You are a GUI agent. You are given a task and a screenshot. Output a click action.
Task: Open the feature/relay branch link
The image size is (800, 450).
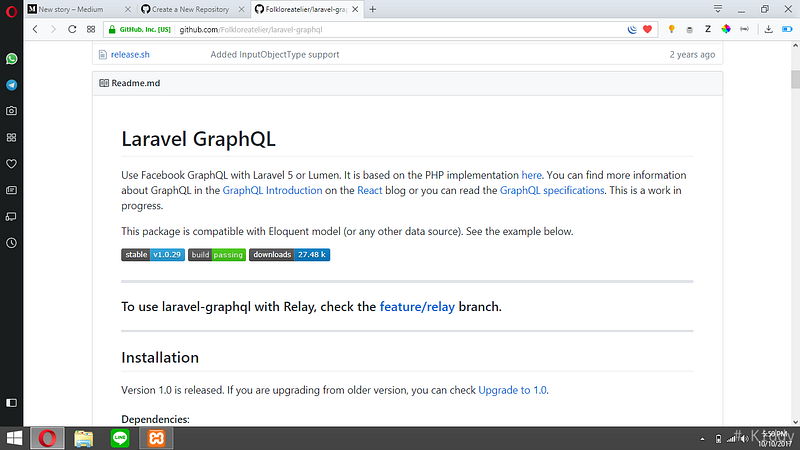(417, 307)
